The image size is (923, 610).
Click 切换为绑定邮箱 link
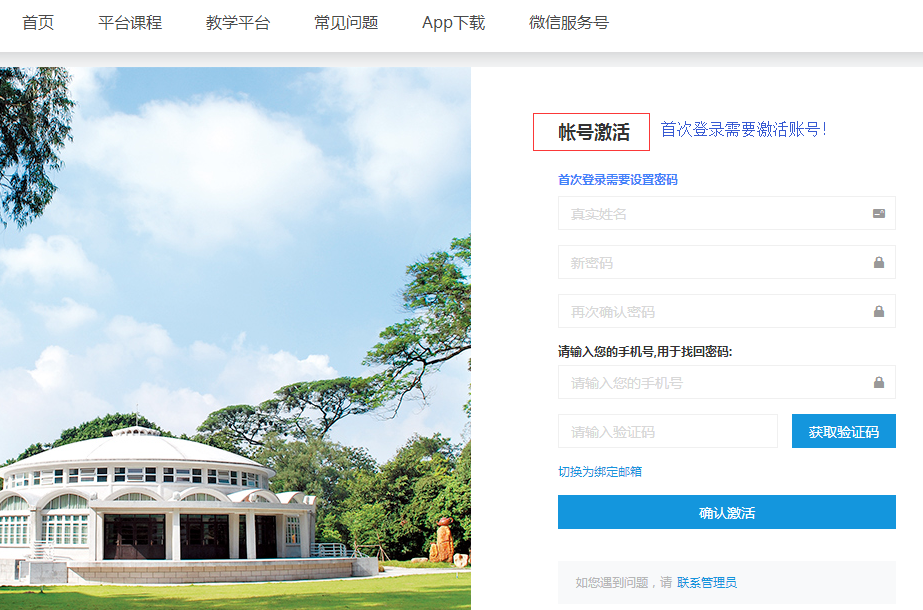point(600,472)
